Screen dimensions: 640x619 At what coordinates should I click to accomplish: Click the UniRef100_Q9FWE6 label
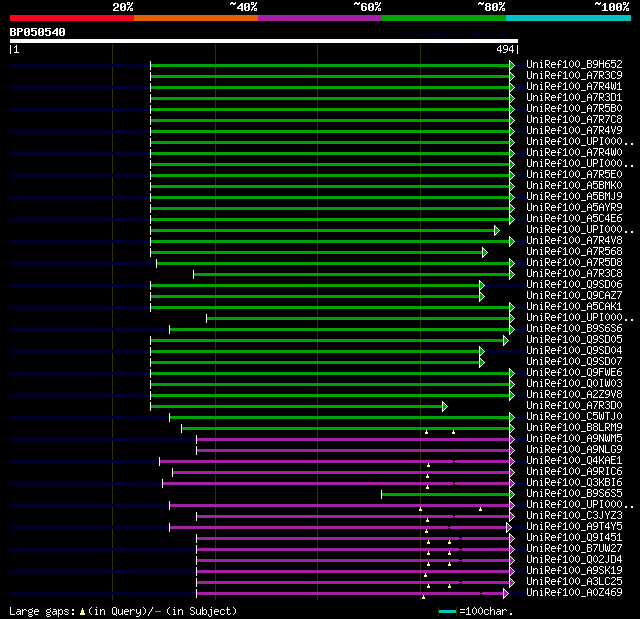(x=574, y=373)
